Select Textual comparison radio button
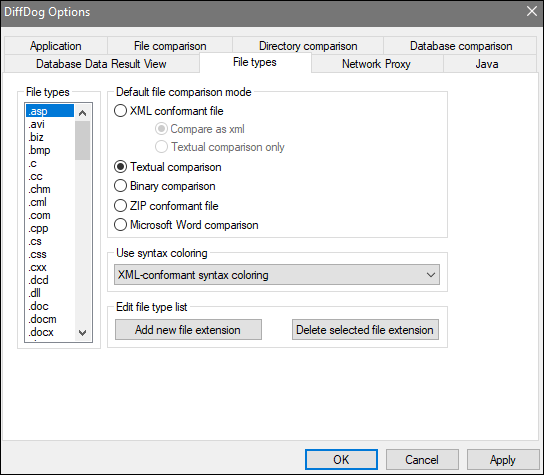Image resolution: width=544 pixels, height=475 pixels. tap(168, 167)
